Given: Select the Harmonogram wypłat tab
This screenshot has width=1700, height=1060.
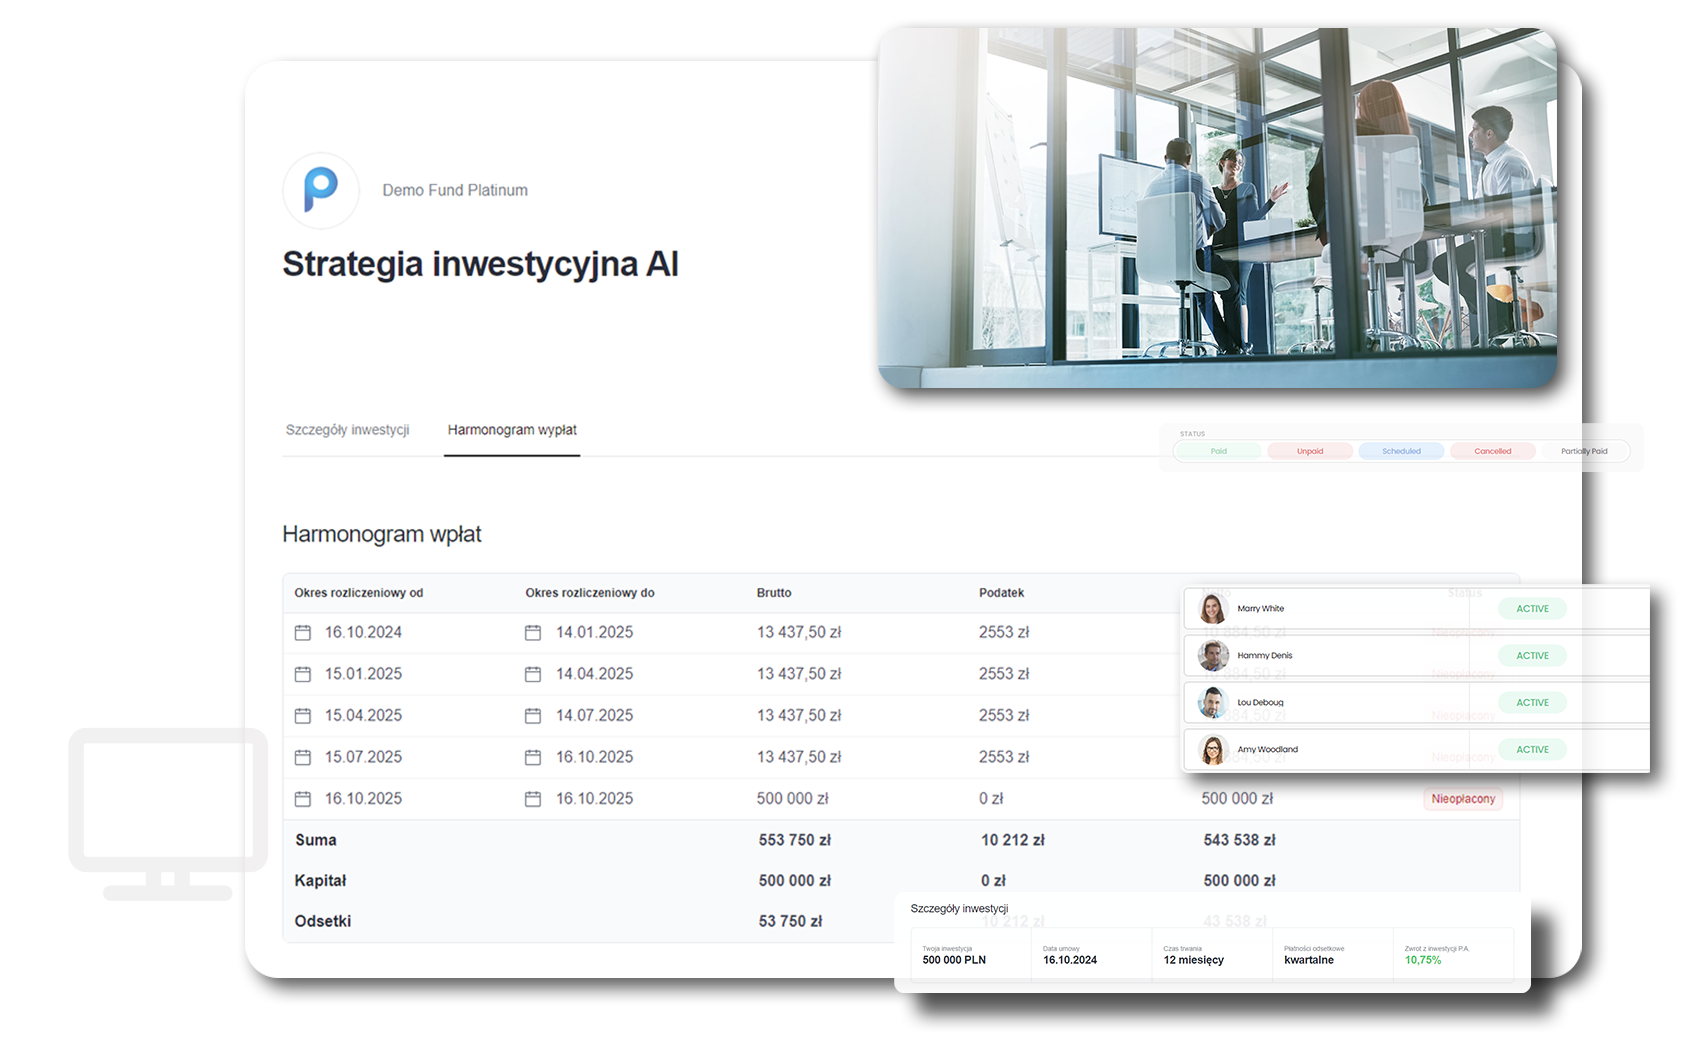Looking at the screenshot, I should 512,430.
